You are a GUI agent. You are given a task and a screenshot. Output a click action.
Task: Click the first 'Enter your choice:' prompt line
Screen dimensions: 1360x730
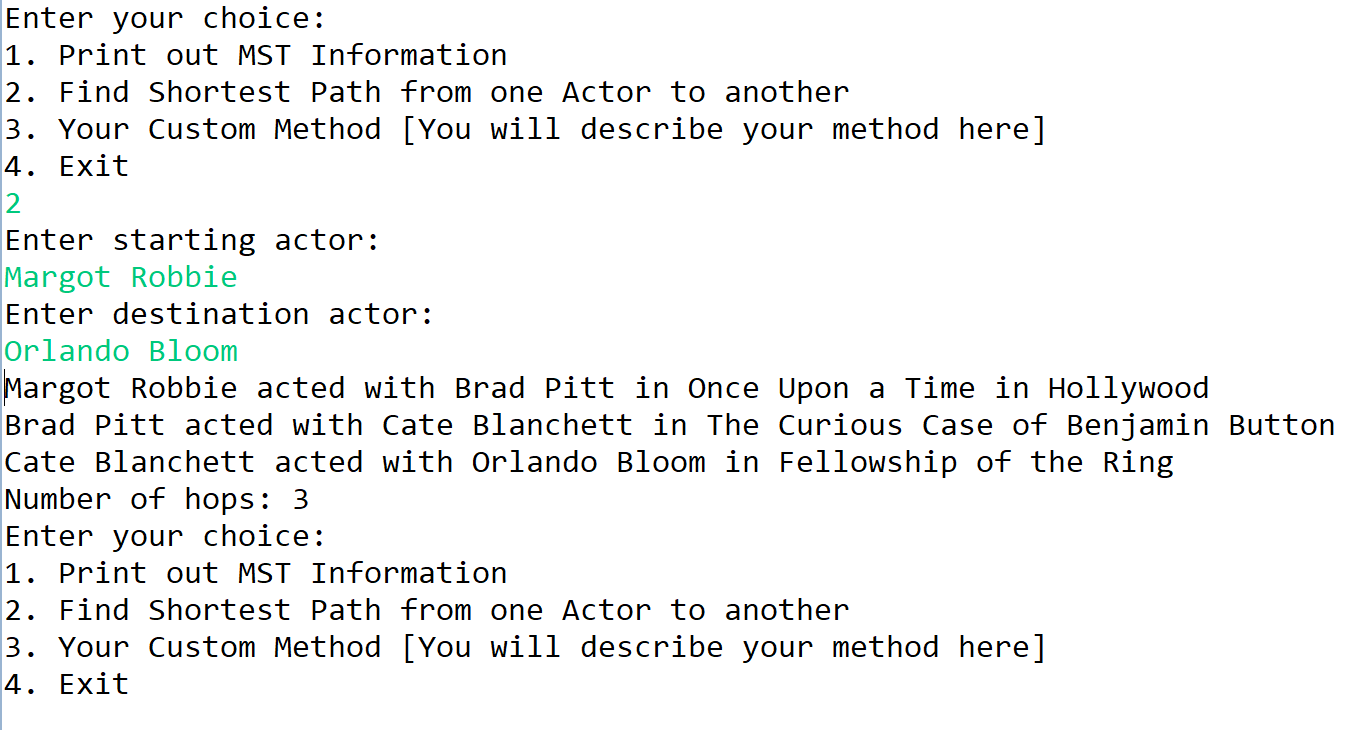point(166,18)
